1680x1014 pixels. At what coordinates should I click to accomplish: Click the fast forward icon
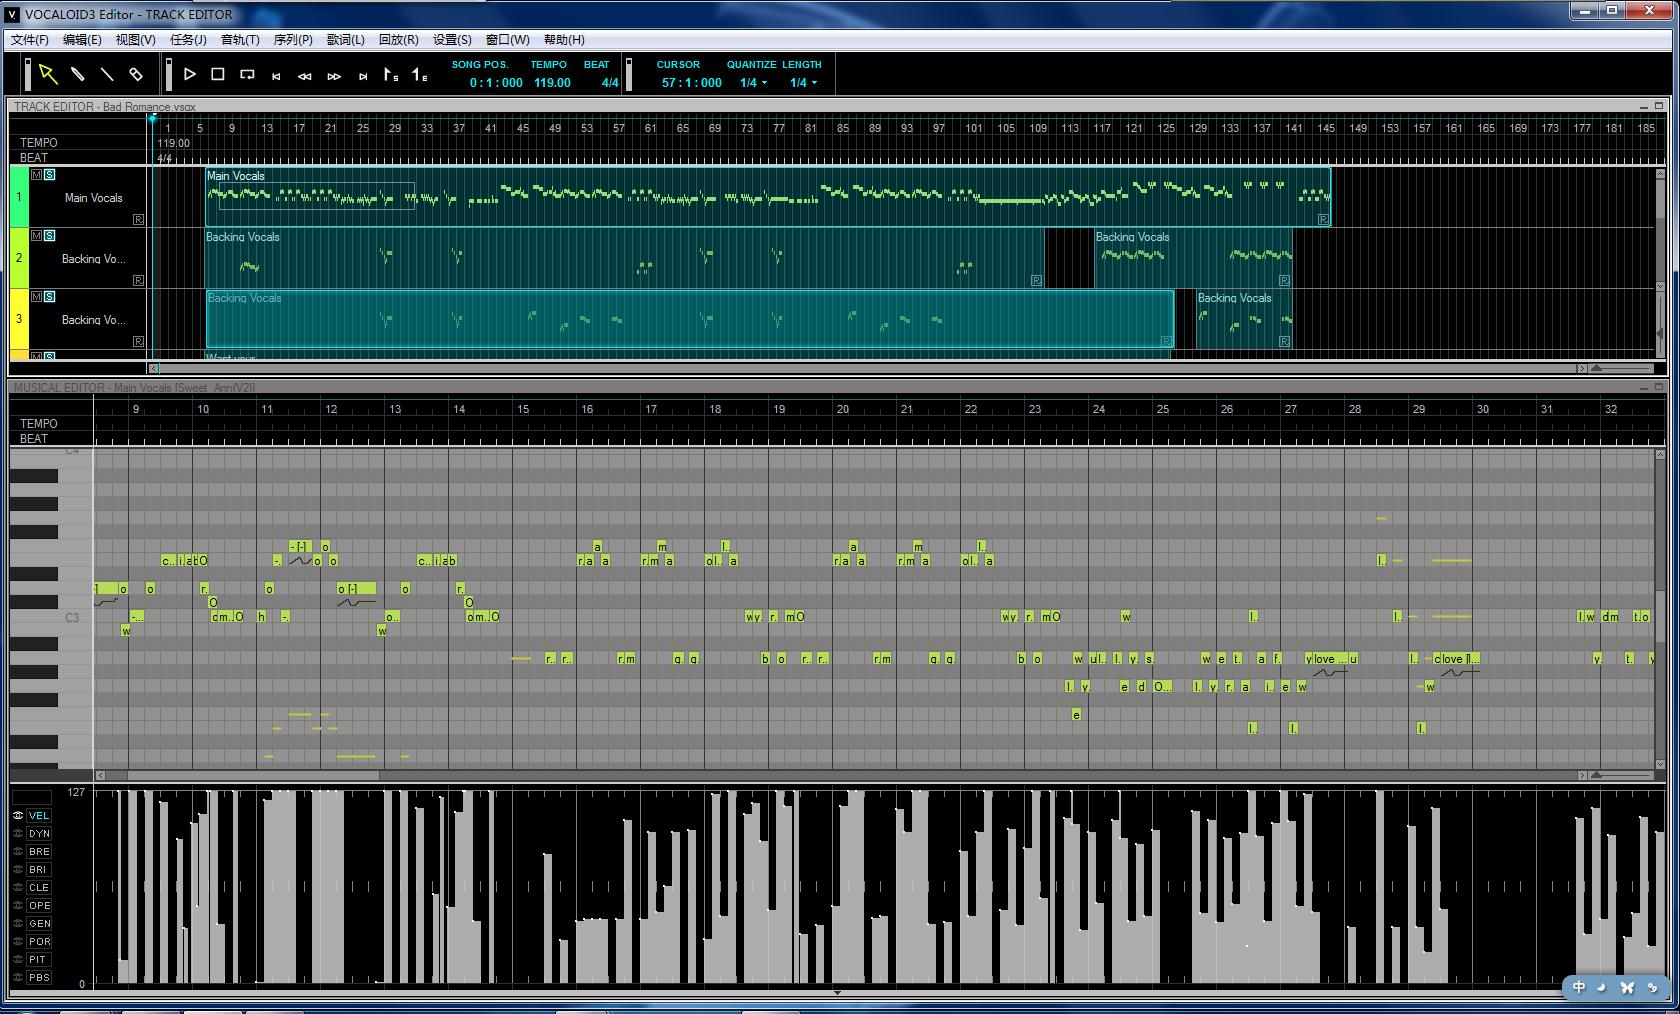click(334, 76)
